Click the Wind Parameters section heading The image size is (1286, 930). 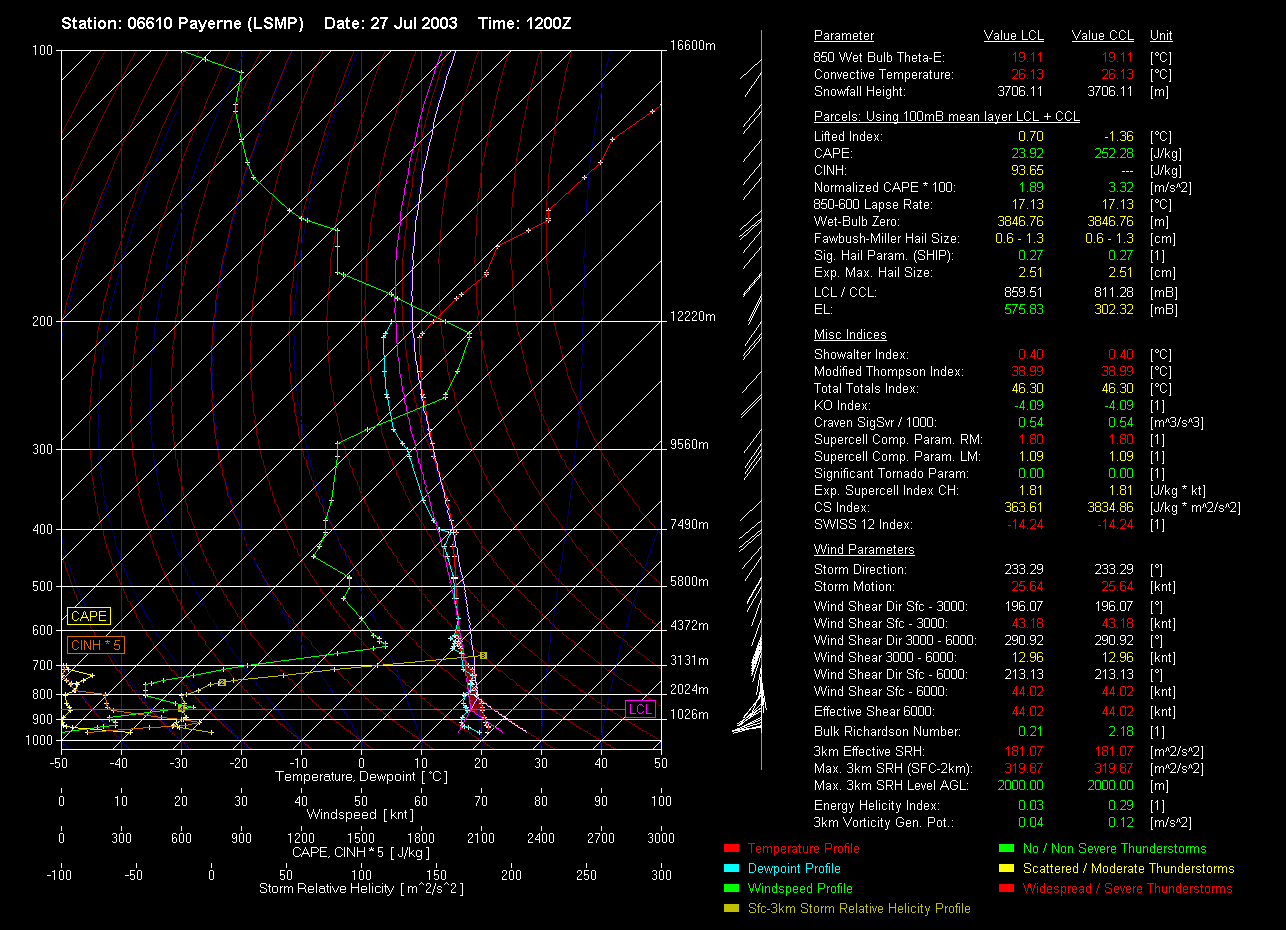coord(864,550)
